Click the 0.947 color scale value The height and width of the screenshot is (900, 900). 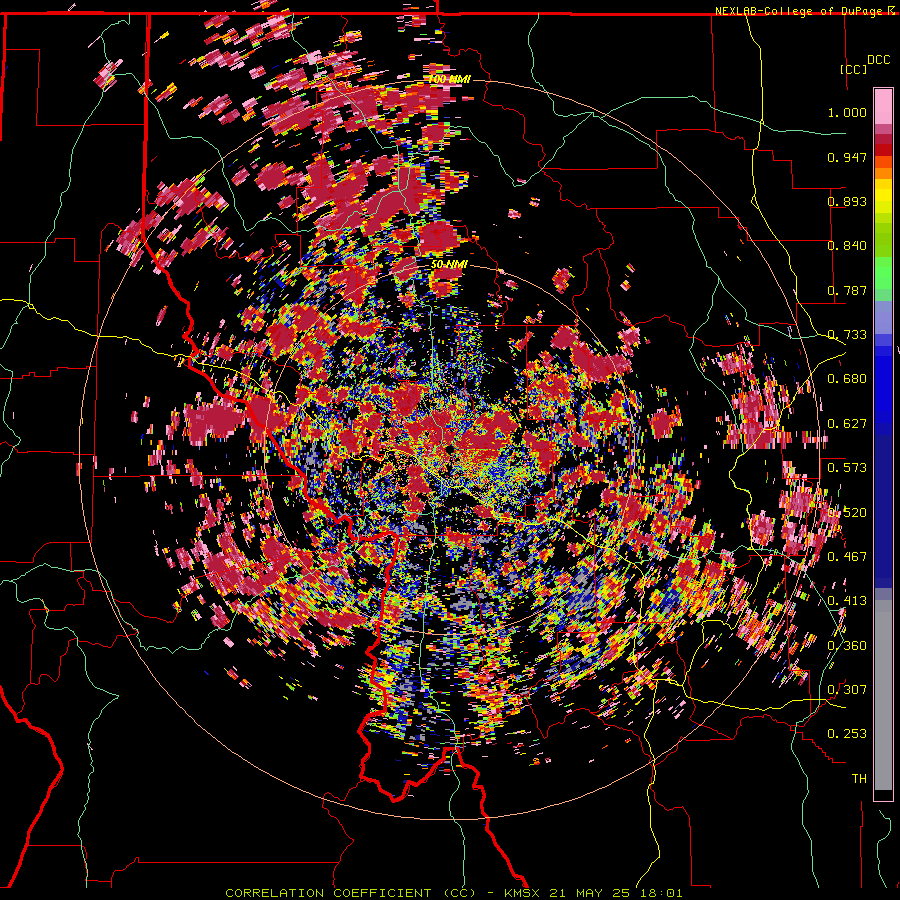tap(847, 157)
